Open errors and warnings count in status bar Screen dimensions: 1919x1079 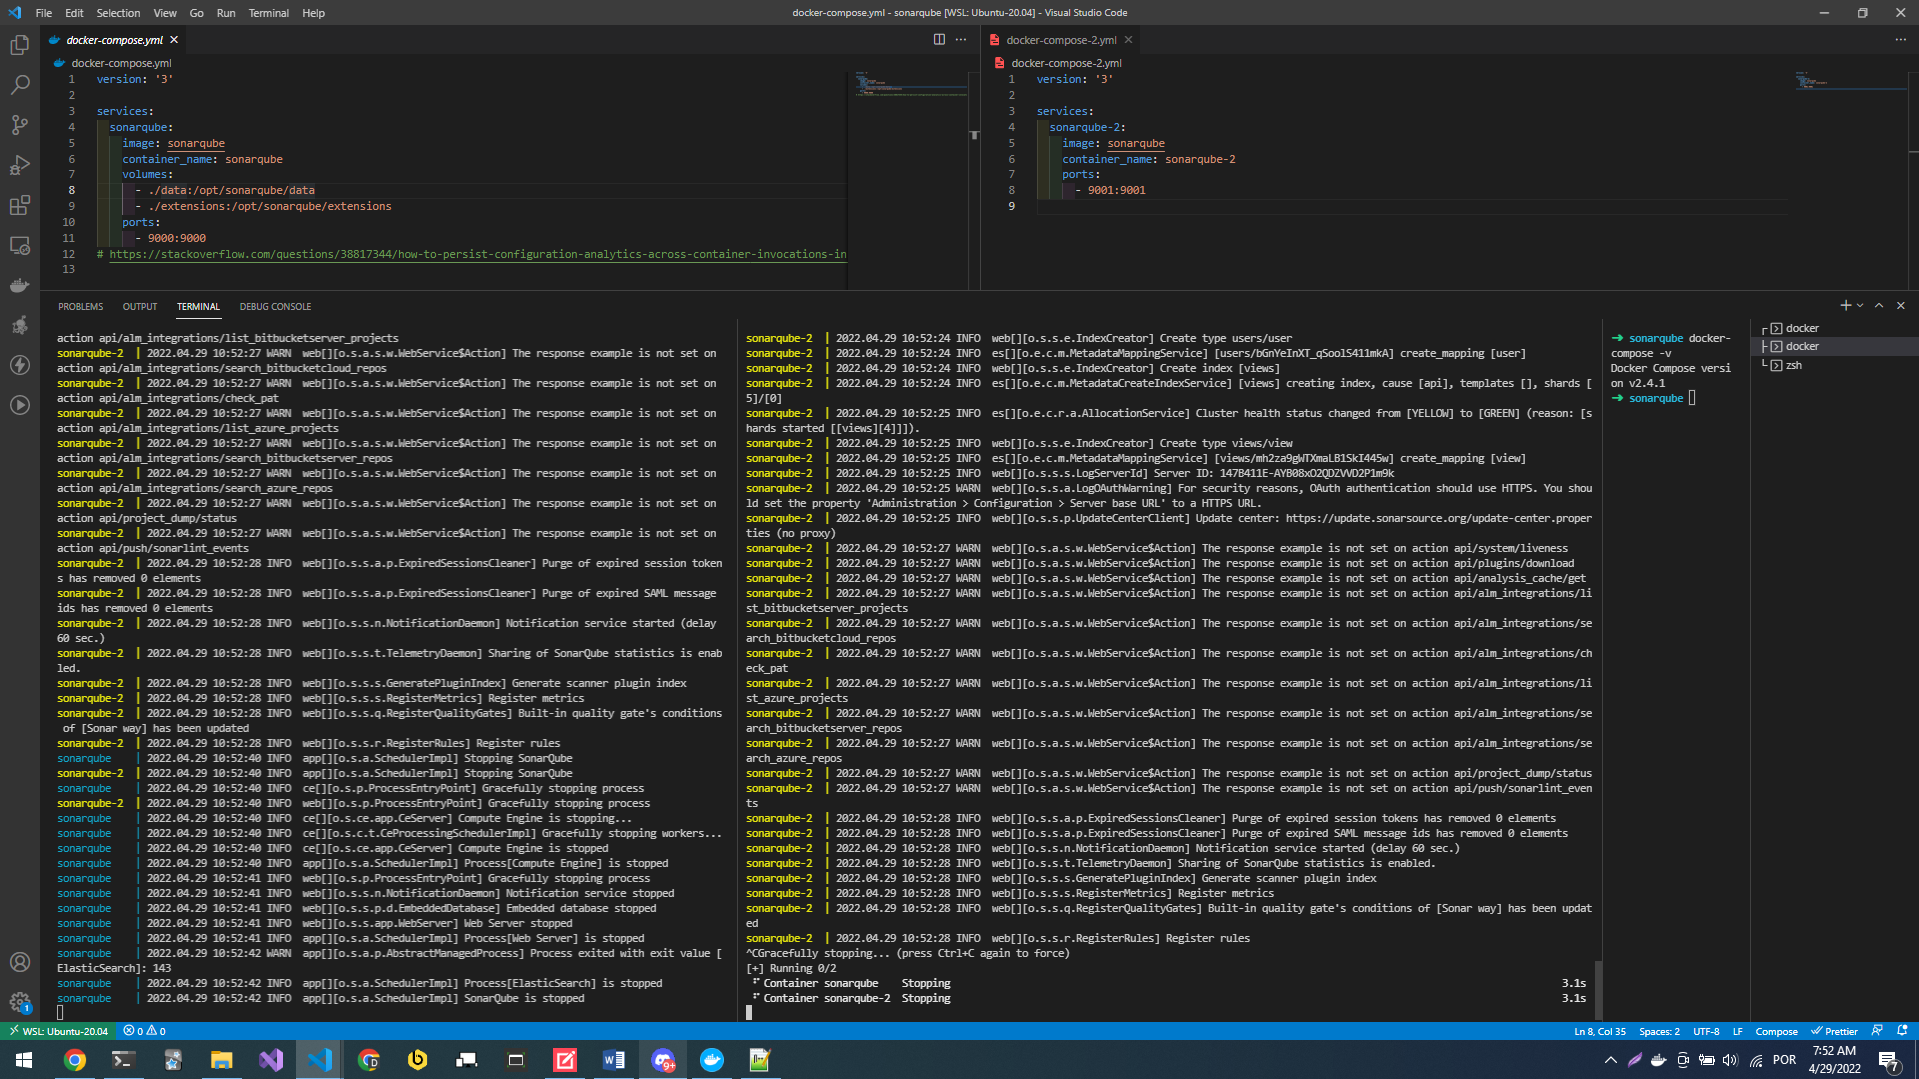click(x=144, y=1031)
